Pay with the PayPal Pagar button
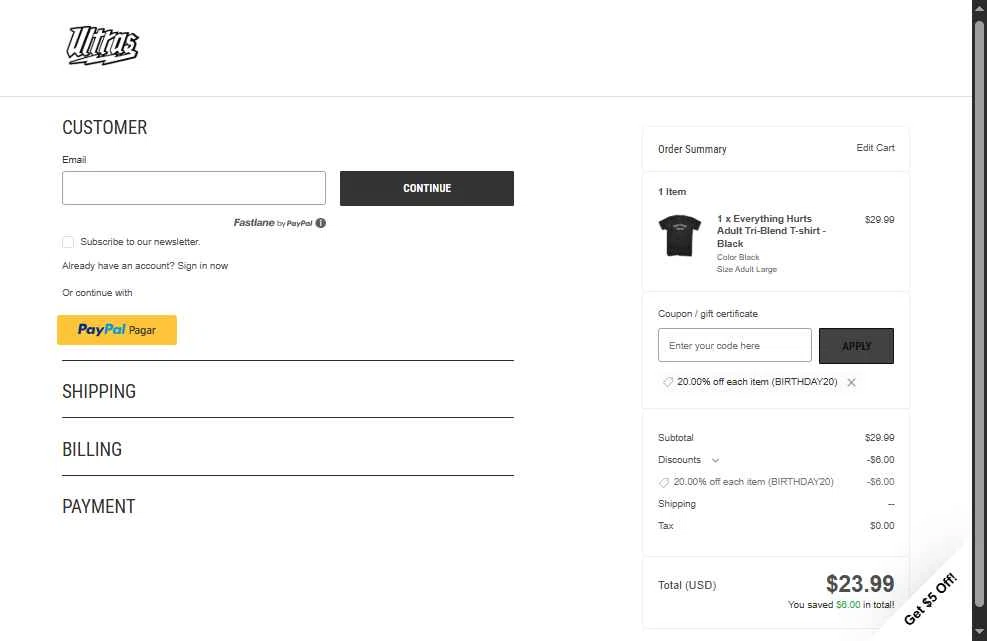 (117, 330)
